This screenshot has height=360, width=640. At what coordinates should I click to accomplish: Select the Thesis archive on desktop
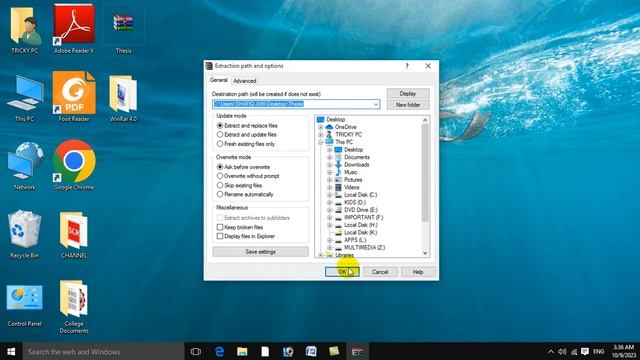click(123, 29)
